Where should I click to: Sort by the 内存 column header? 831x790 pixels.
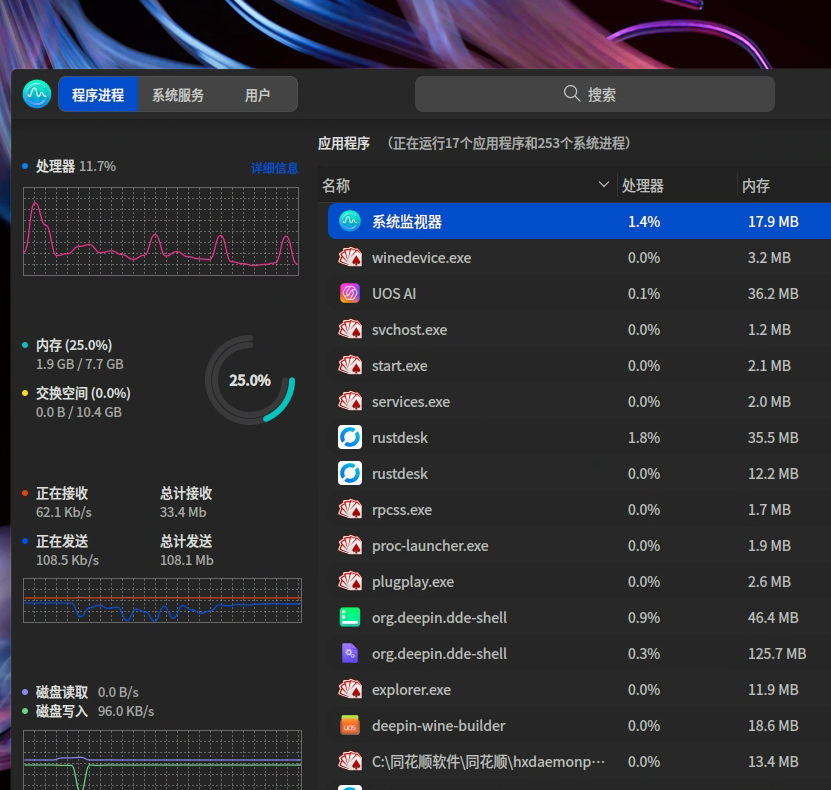(x=784, y=185)
